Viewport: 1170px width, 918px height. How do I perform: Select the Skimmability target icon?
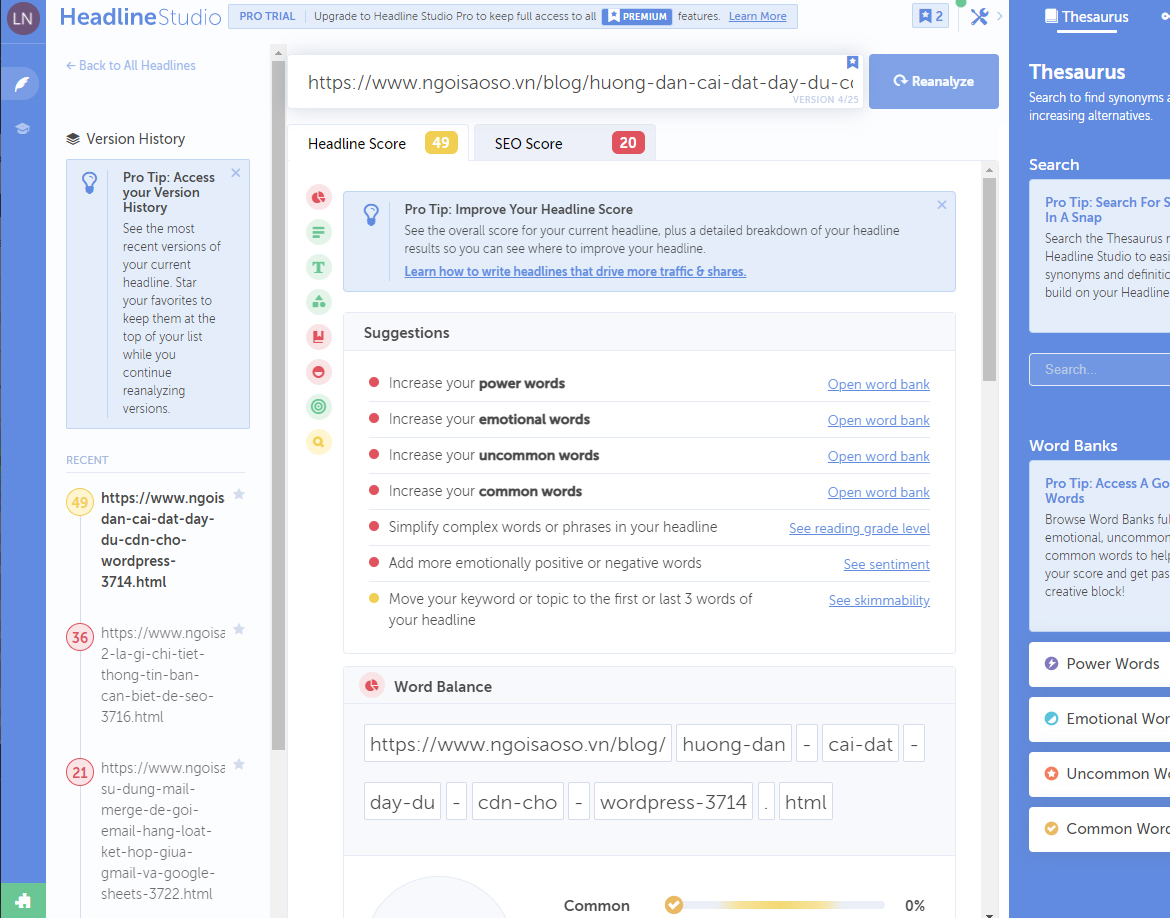(318, 407)
